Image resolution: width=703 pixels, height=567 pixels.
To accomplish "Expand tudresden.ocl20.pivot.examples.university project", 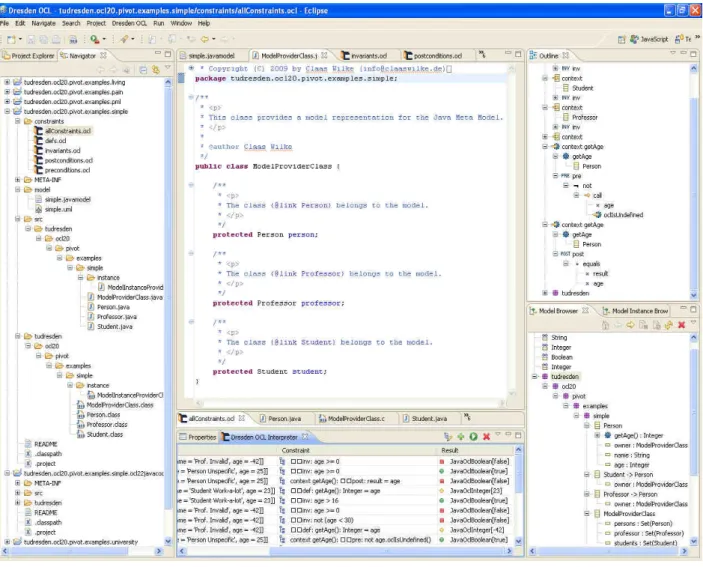I will click(7, 541).
